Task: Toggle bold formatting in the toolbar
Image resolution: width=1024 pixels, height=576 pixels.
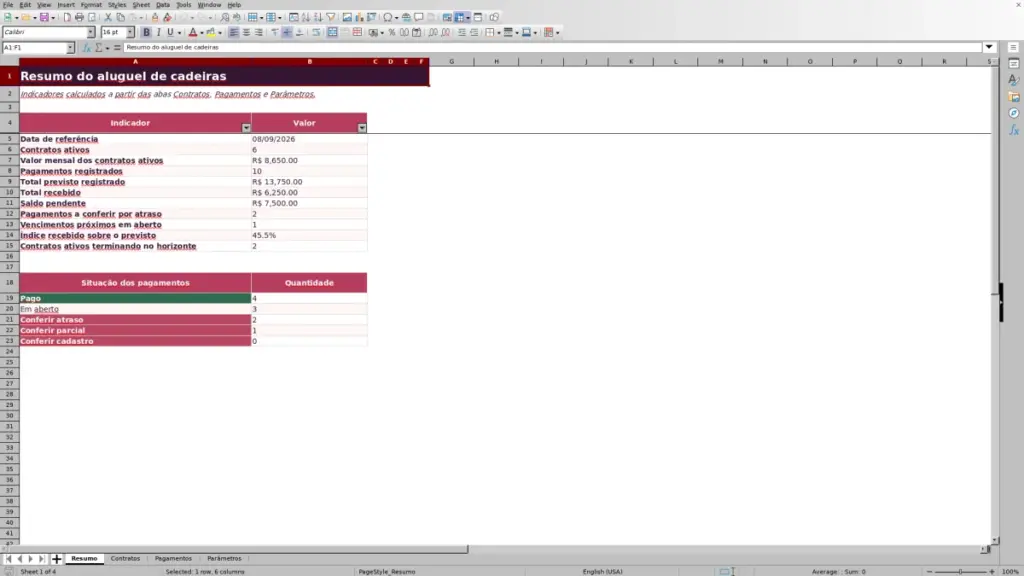Action: click(146, 32)
